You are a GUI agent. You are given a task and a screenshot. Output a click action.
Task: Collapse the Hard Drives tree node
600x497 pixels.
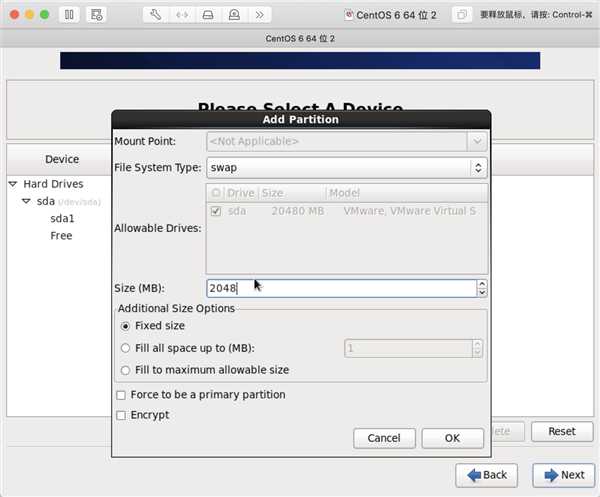pos(13,184)
